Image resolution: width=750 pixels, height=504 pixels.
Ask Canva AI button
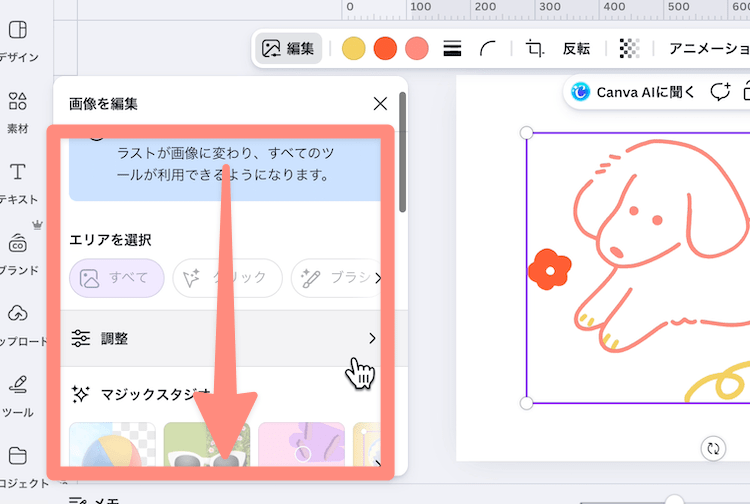[632, 92]
